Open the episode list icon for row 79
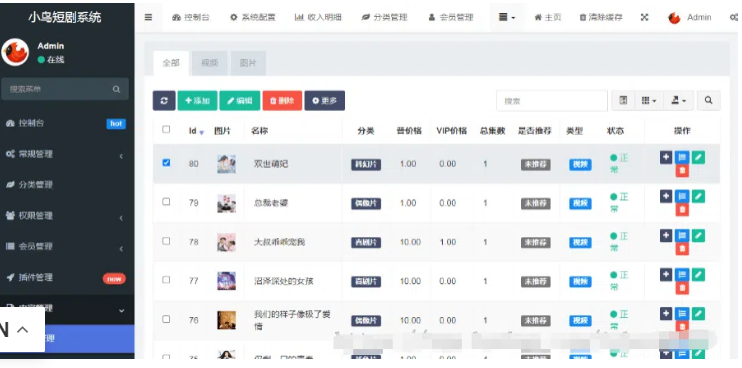This screenshot has height=368, width=742. coord(682,196)
